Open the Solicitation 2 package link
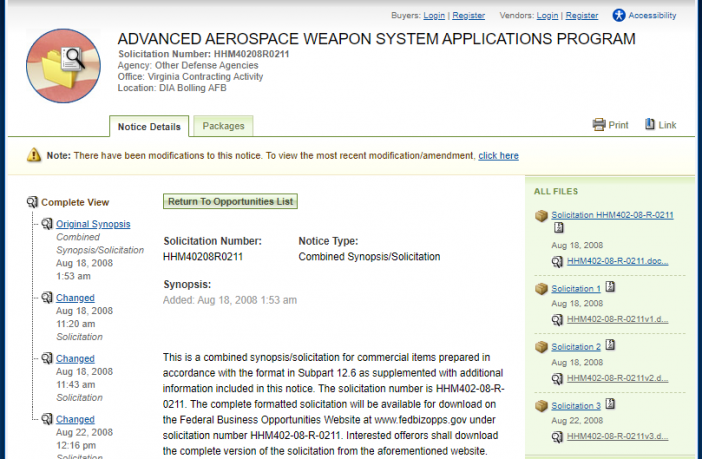The image size is (702, 459). pos(576,347)
